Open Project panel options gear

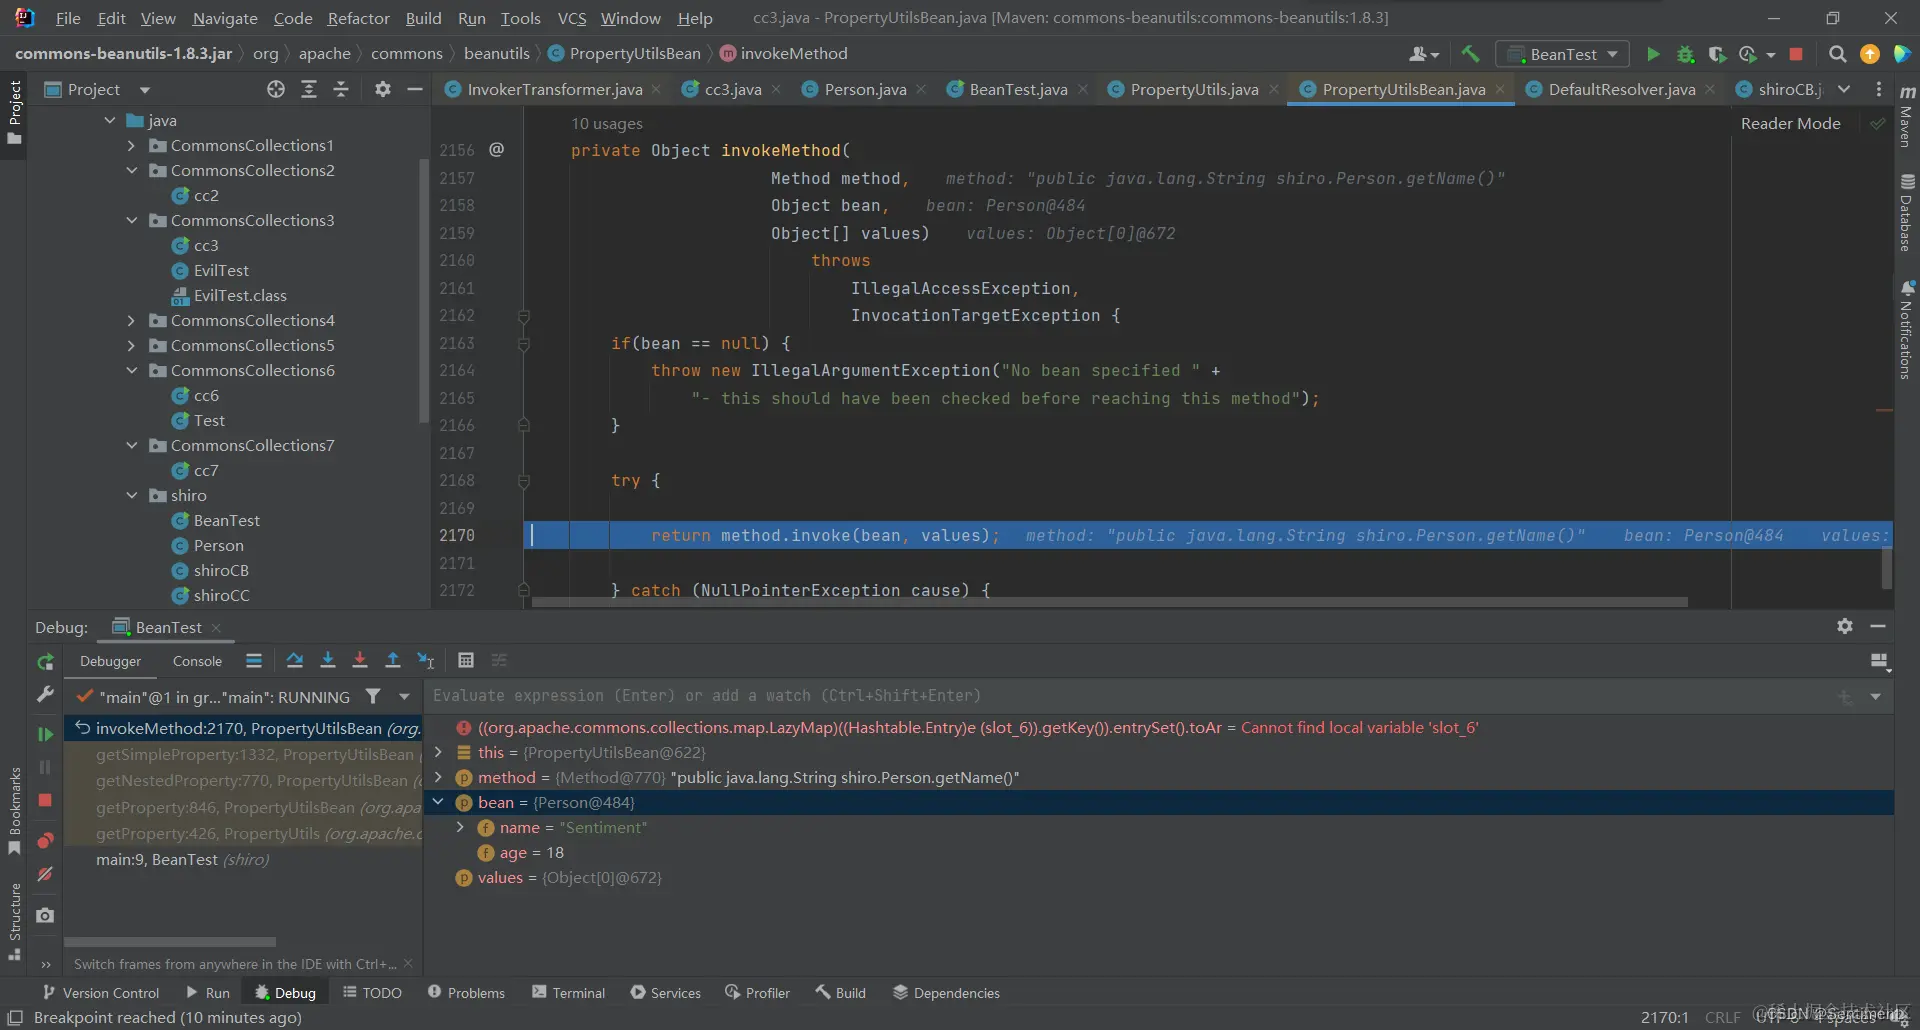pos(383,89)
